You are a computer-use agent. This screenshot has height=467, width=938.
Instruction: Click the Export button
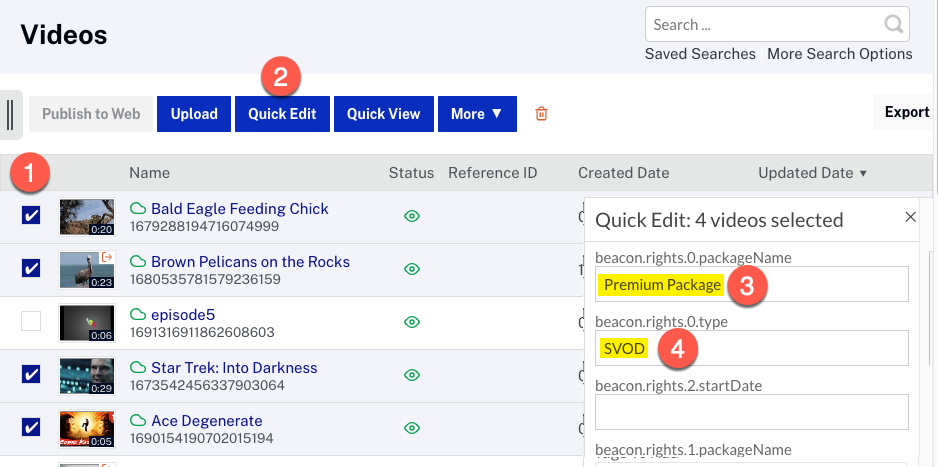click(x=907, y=112)
